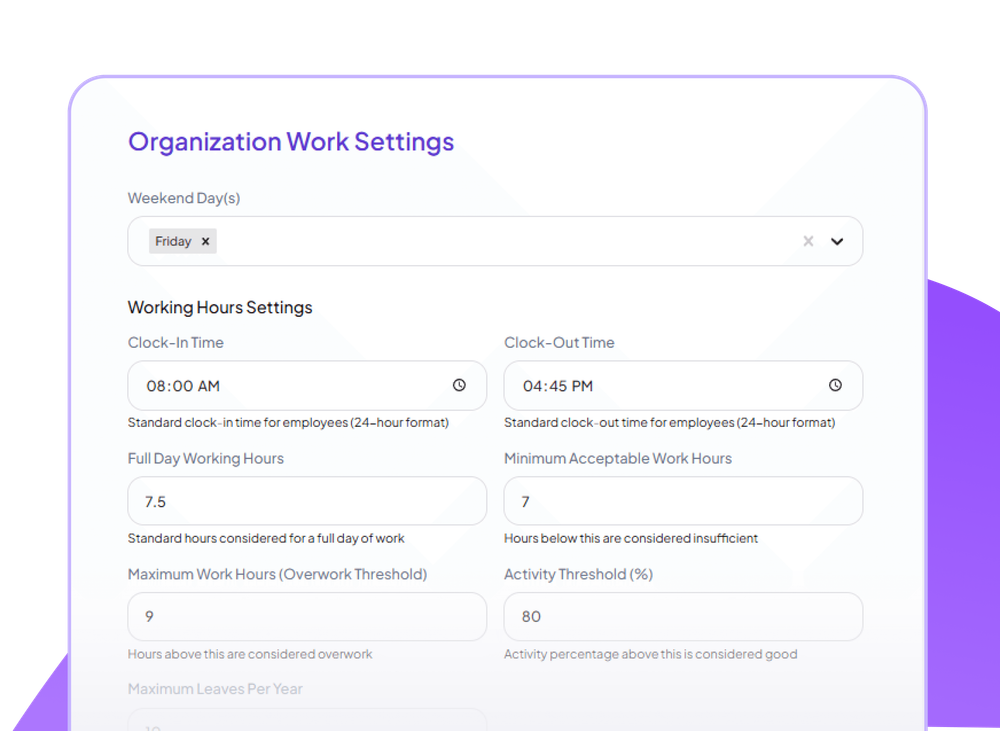Screen dimensions: 1000x731
Task: Remove the Friday weekend day tag
Action: point(205,241)
